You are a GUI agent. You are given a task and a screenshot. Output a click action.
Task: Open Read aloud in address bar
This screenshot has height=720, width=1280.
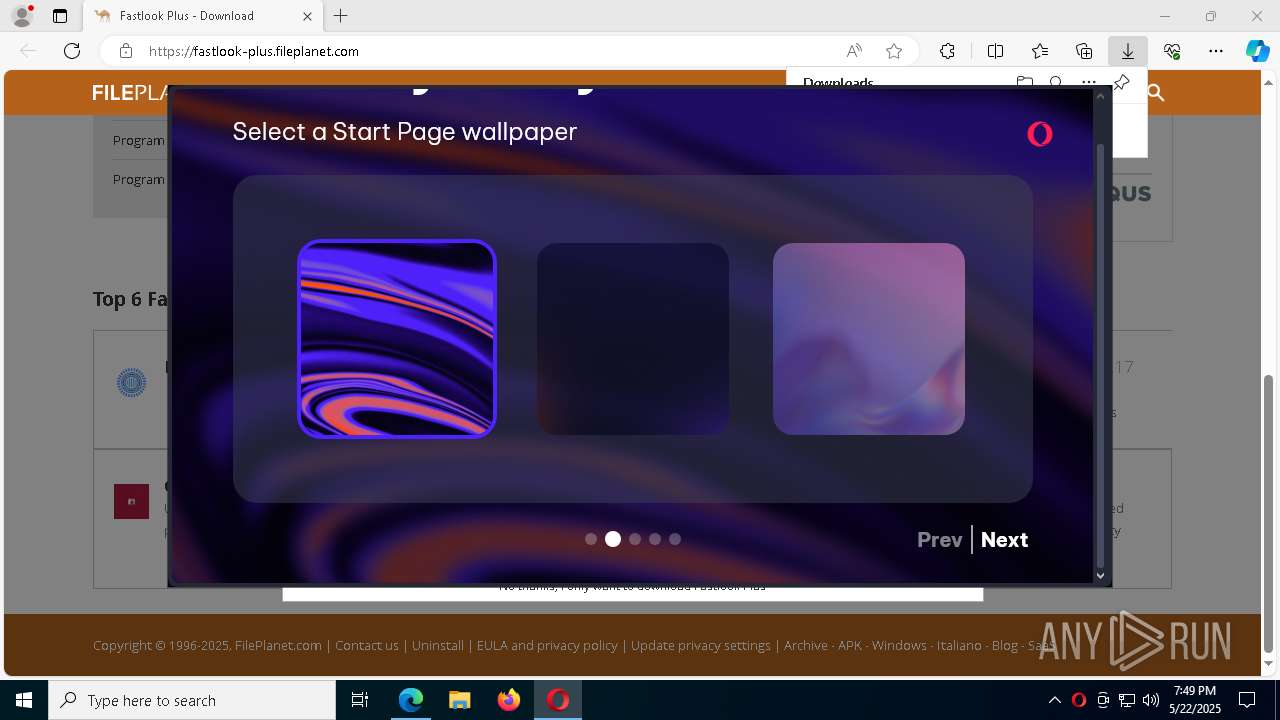(x=854, y=51)
